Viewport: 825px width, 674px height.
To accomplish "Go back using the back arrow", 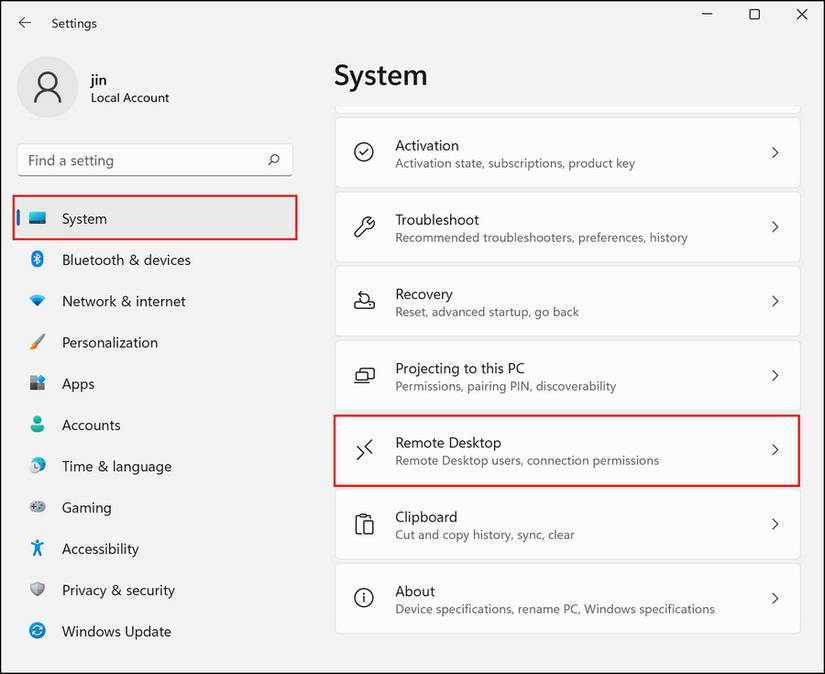I will click(x=25, y=22).
